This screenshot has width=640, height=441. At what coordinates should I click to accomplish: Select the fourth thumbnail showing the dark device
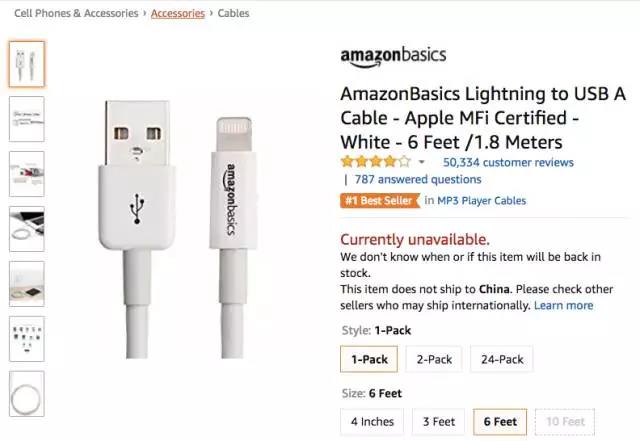coord(27,228)
